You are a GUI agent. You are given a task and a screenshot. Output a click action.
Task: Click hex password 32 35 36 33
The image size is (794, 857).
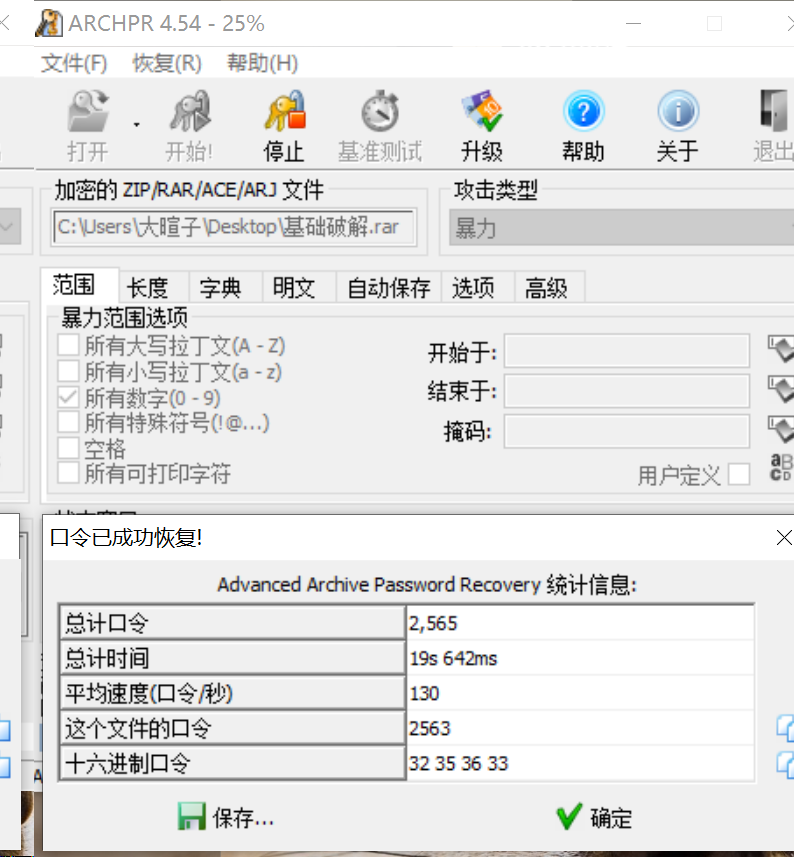[458, 763]
